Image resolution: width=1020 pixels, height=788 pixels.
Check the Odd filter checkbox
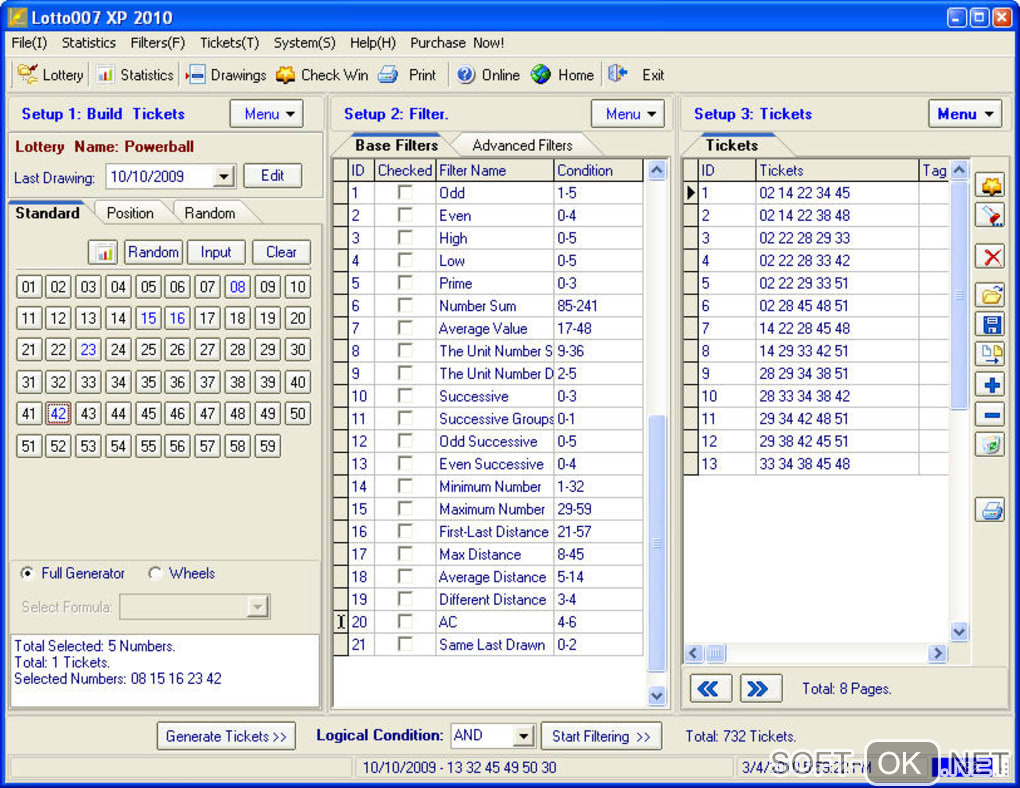405,192
